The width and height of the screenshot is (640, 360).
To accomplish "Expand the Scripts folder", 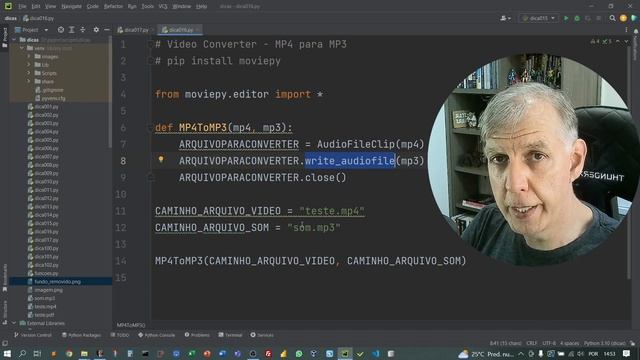I will tap(29, 73).
